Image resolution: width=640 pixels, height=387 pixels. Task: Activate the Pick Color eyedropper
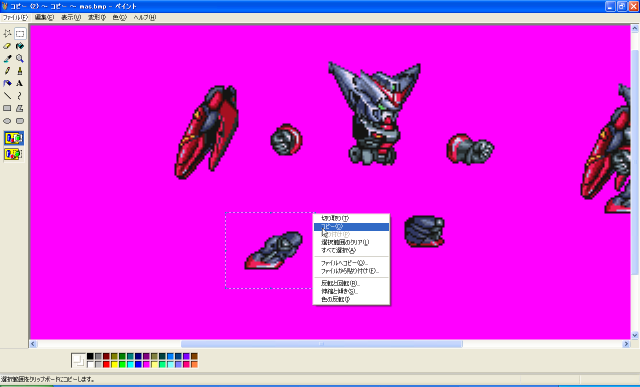point(7,59)
